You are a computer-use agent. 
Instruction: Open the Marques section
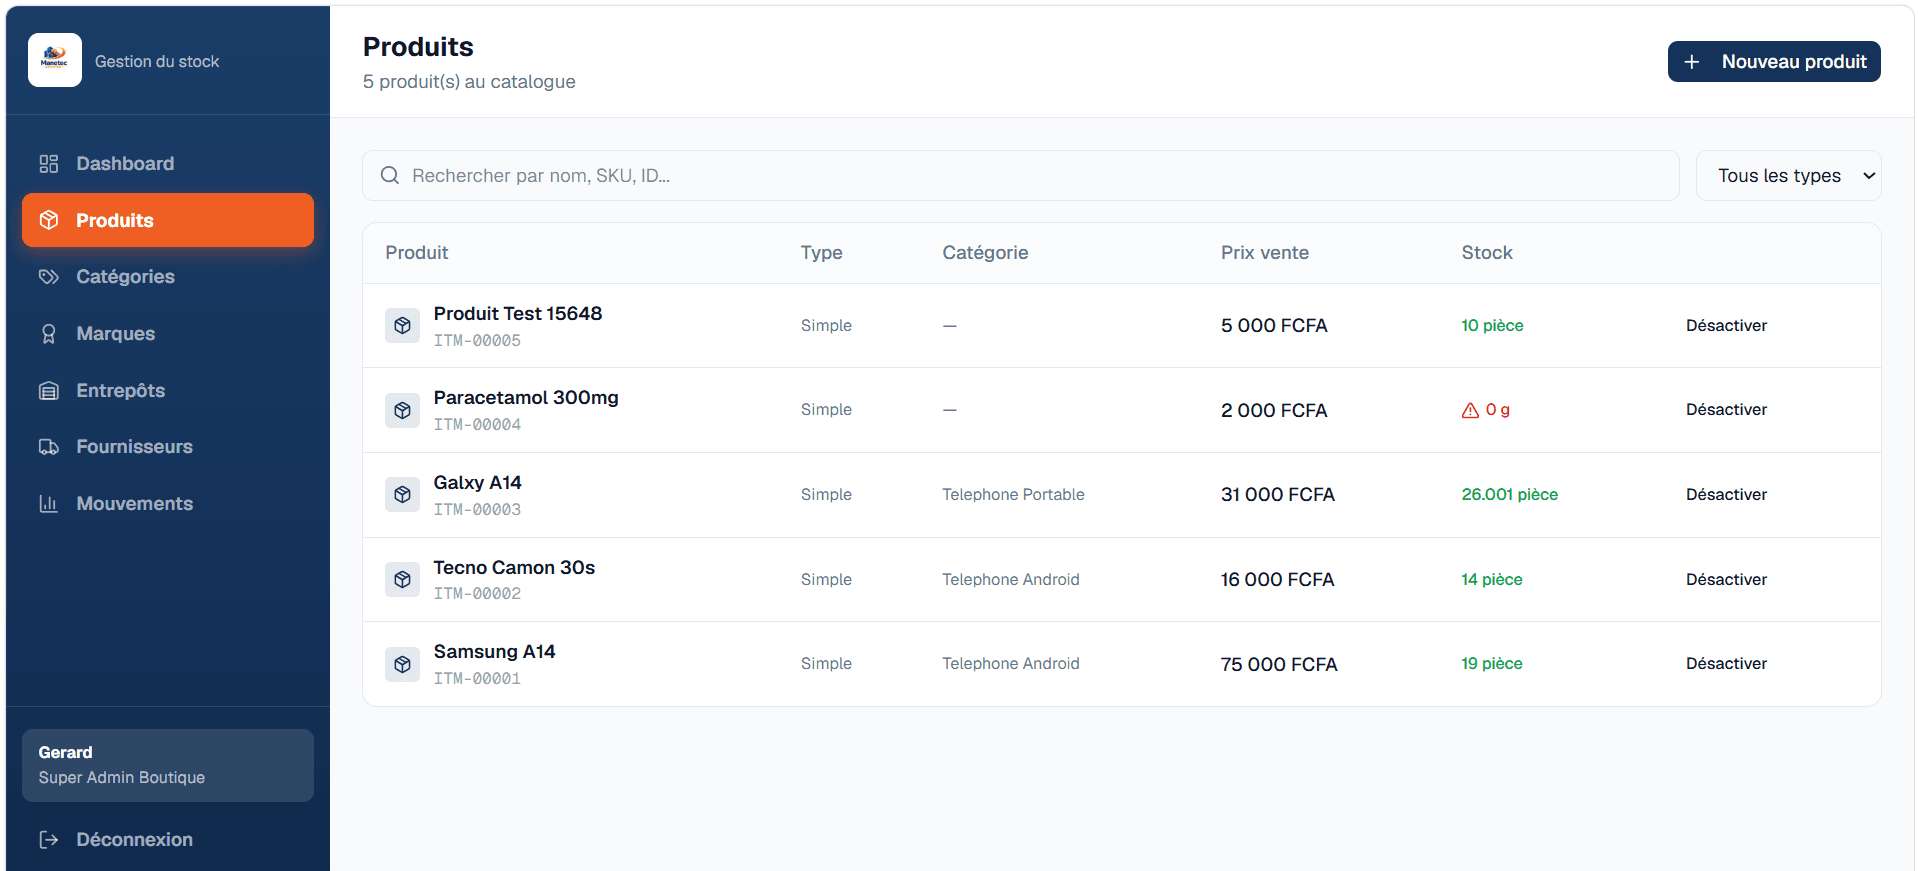point(168,334)
